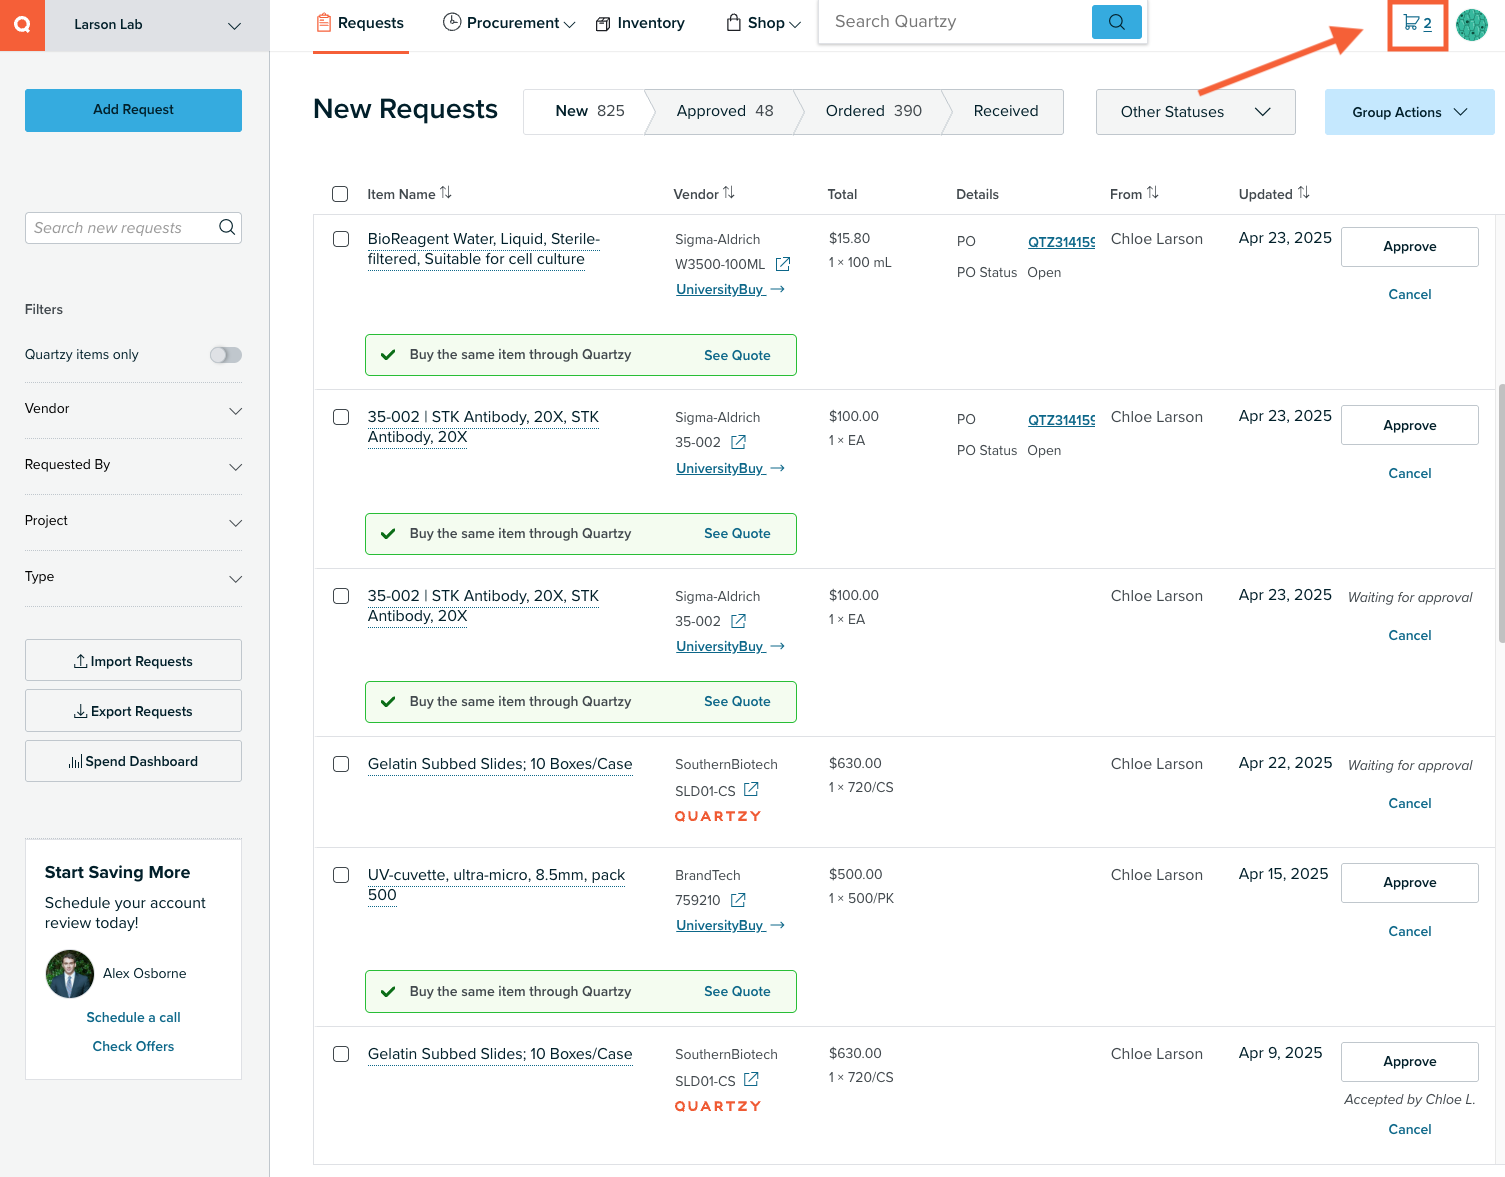Click Procurement clock icon
This screenshot has height=1177, width=1505.
point(452,22)
